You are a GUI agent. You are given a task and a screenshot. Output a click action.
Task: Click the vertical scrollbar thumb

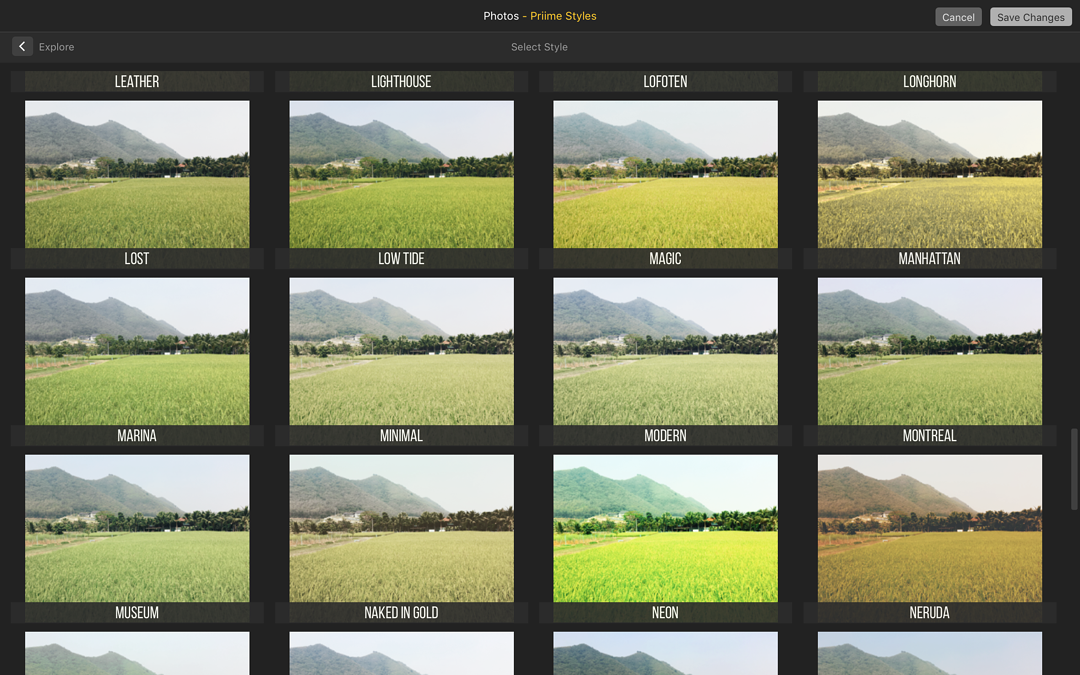tap(1073, 469)
